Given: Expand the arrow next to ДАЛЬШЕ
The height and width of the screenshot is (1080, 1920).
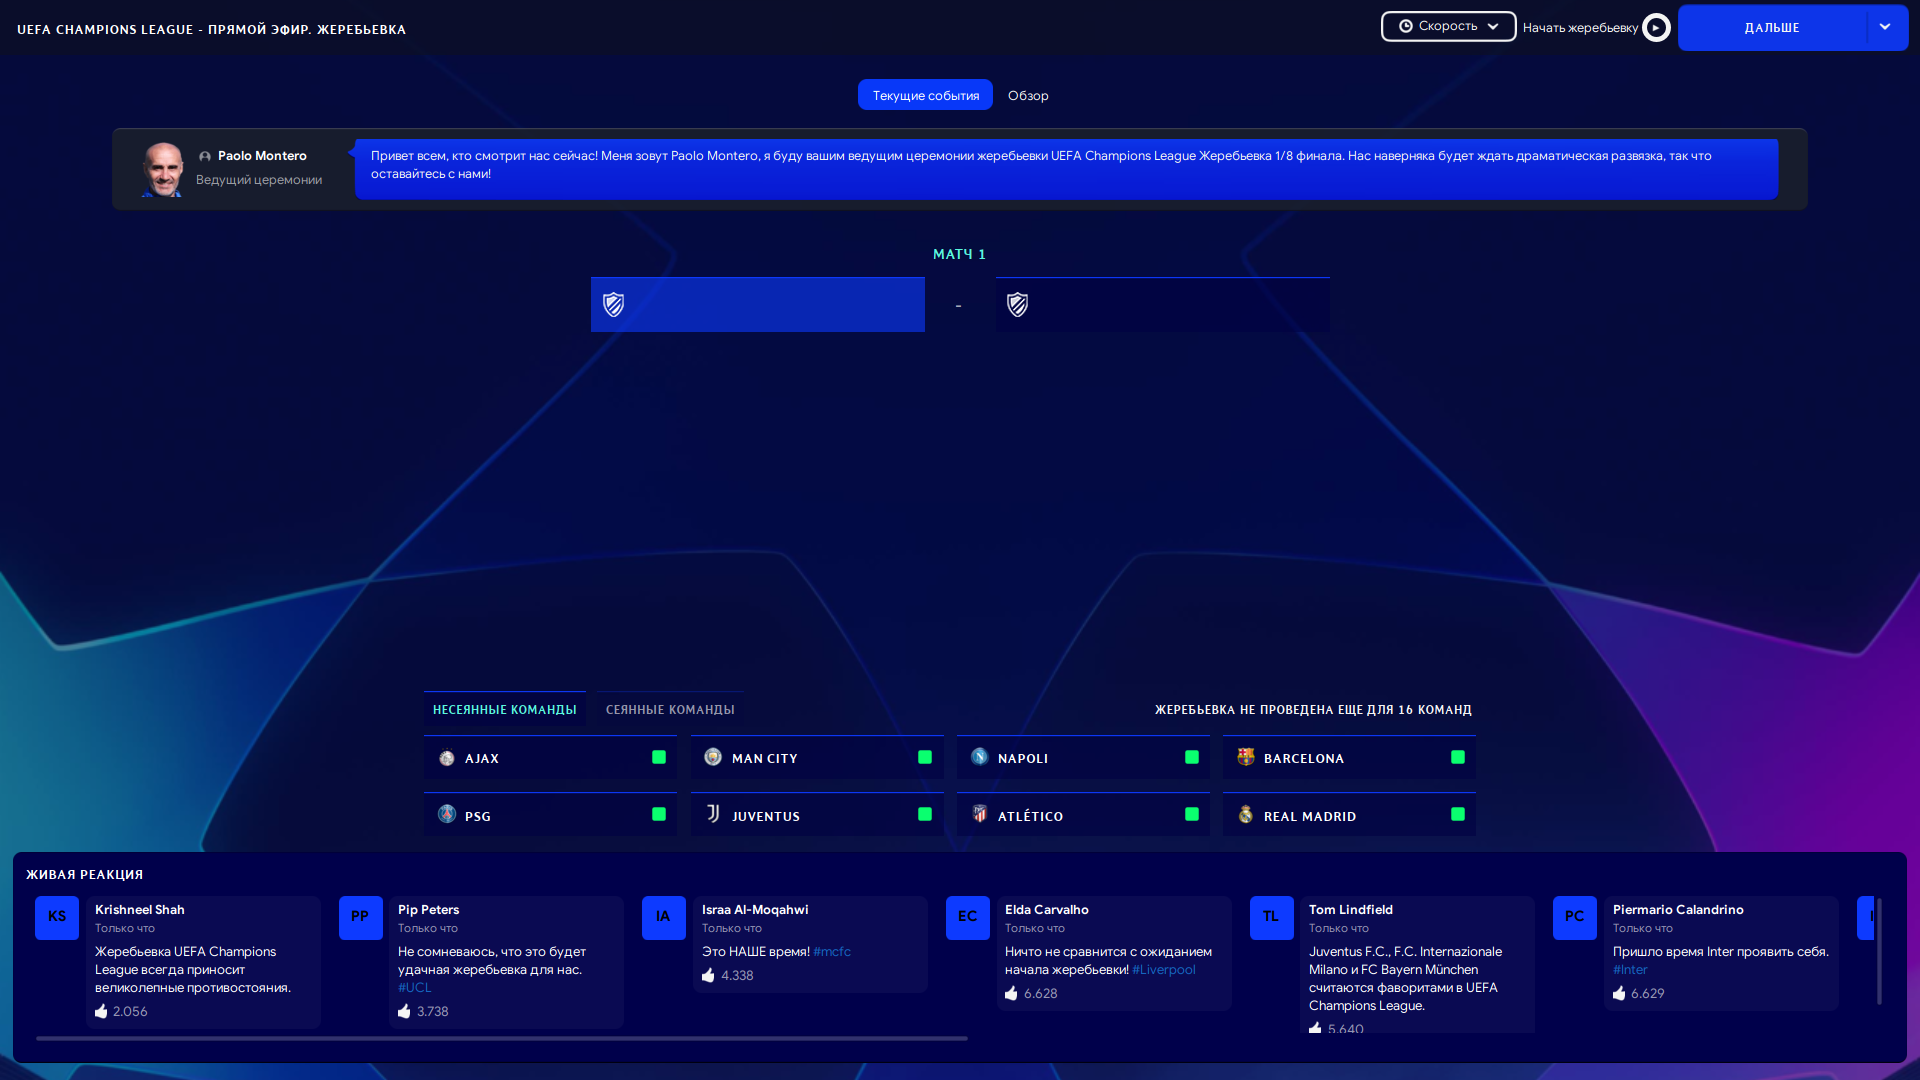Looking at the screenshot, I should click(x=1886, y=27).
